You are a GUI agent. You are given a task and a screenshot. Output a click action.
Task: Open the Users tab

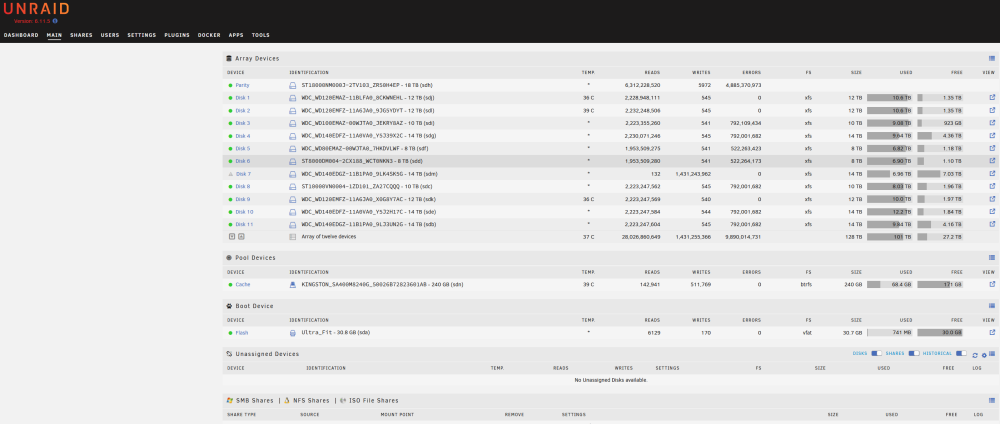click(110, 35)
